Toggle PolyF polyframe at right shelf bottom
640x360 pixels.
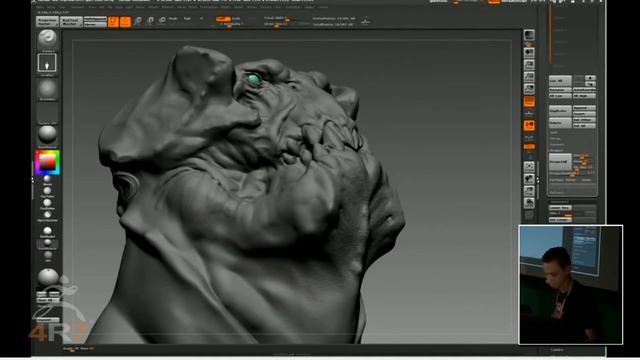[529, 215]
